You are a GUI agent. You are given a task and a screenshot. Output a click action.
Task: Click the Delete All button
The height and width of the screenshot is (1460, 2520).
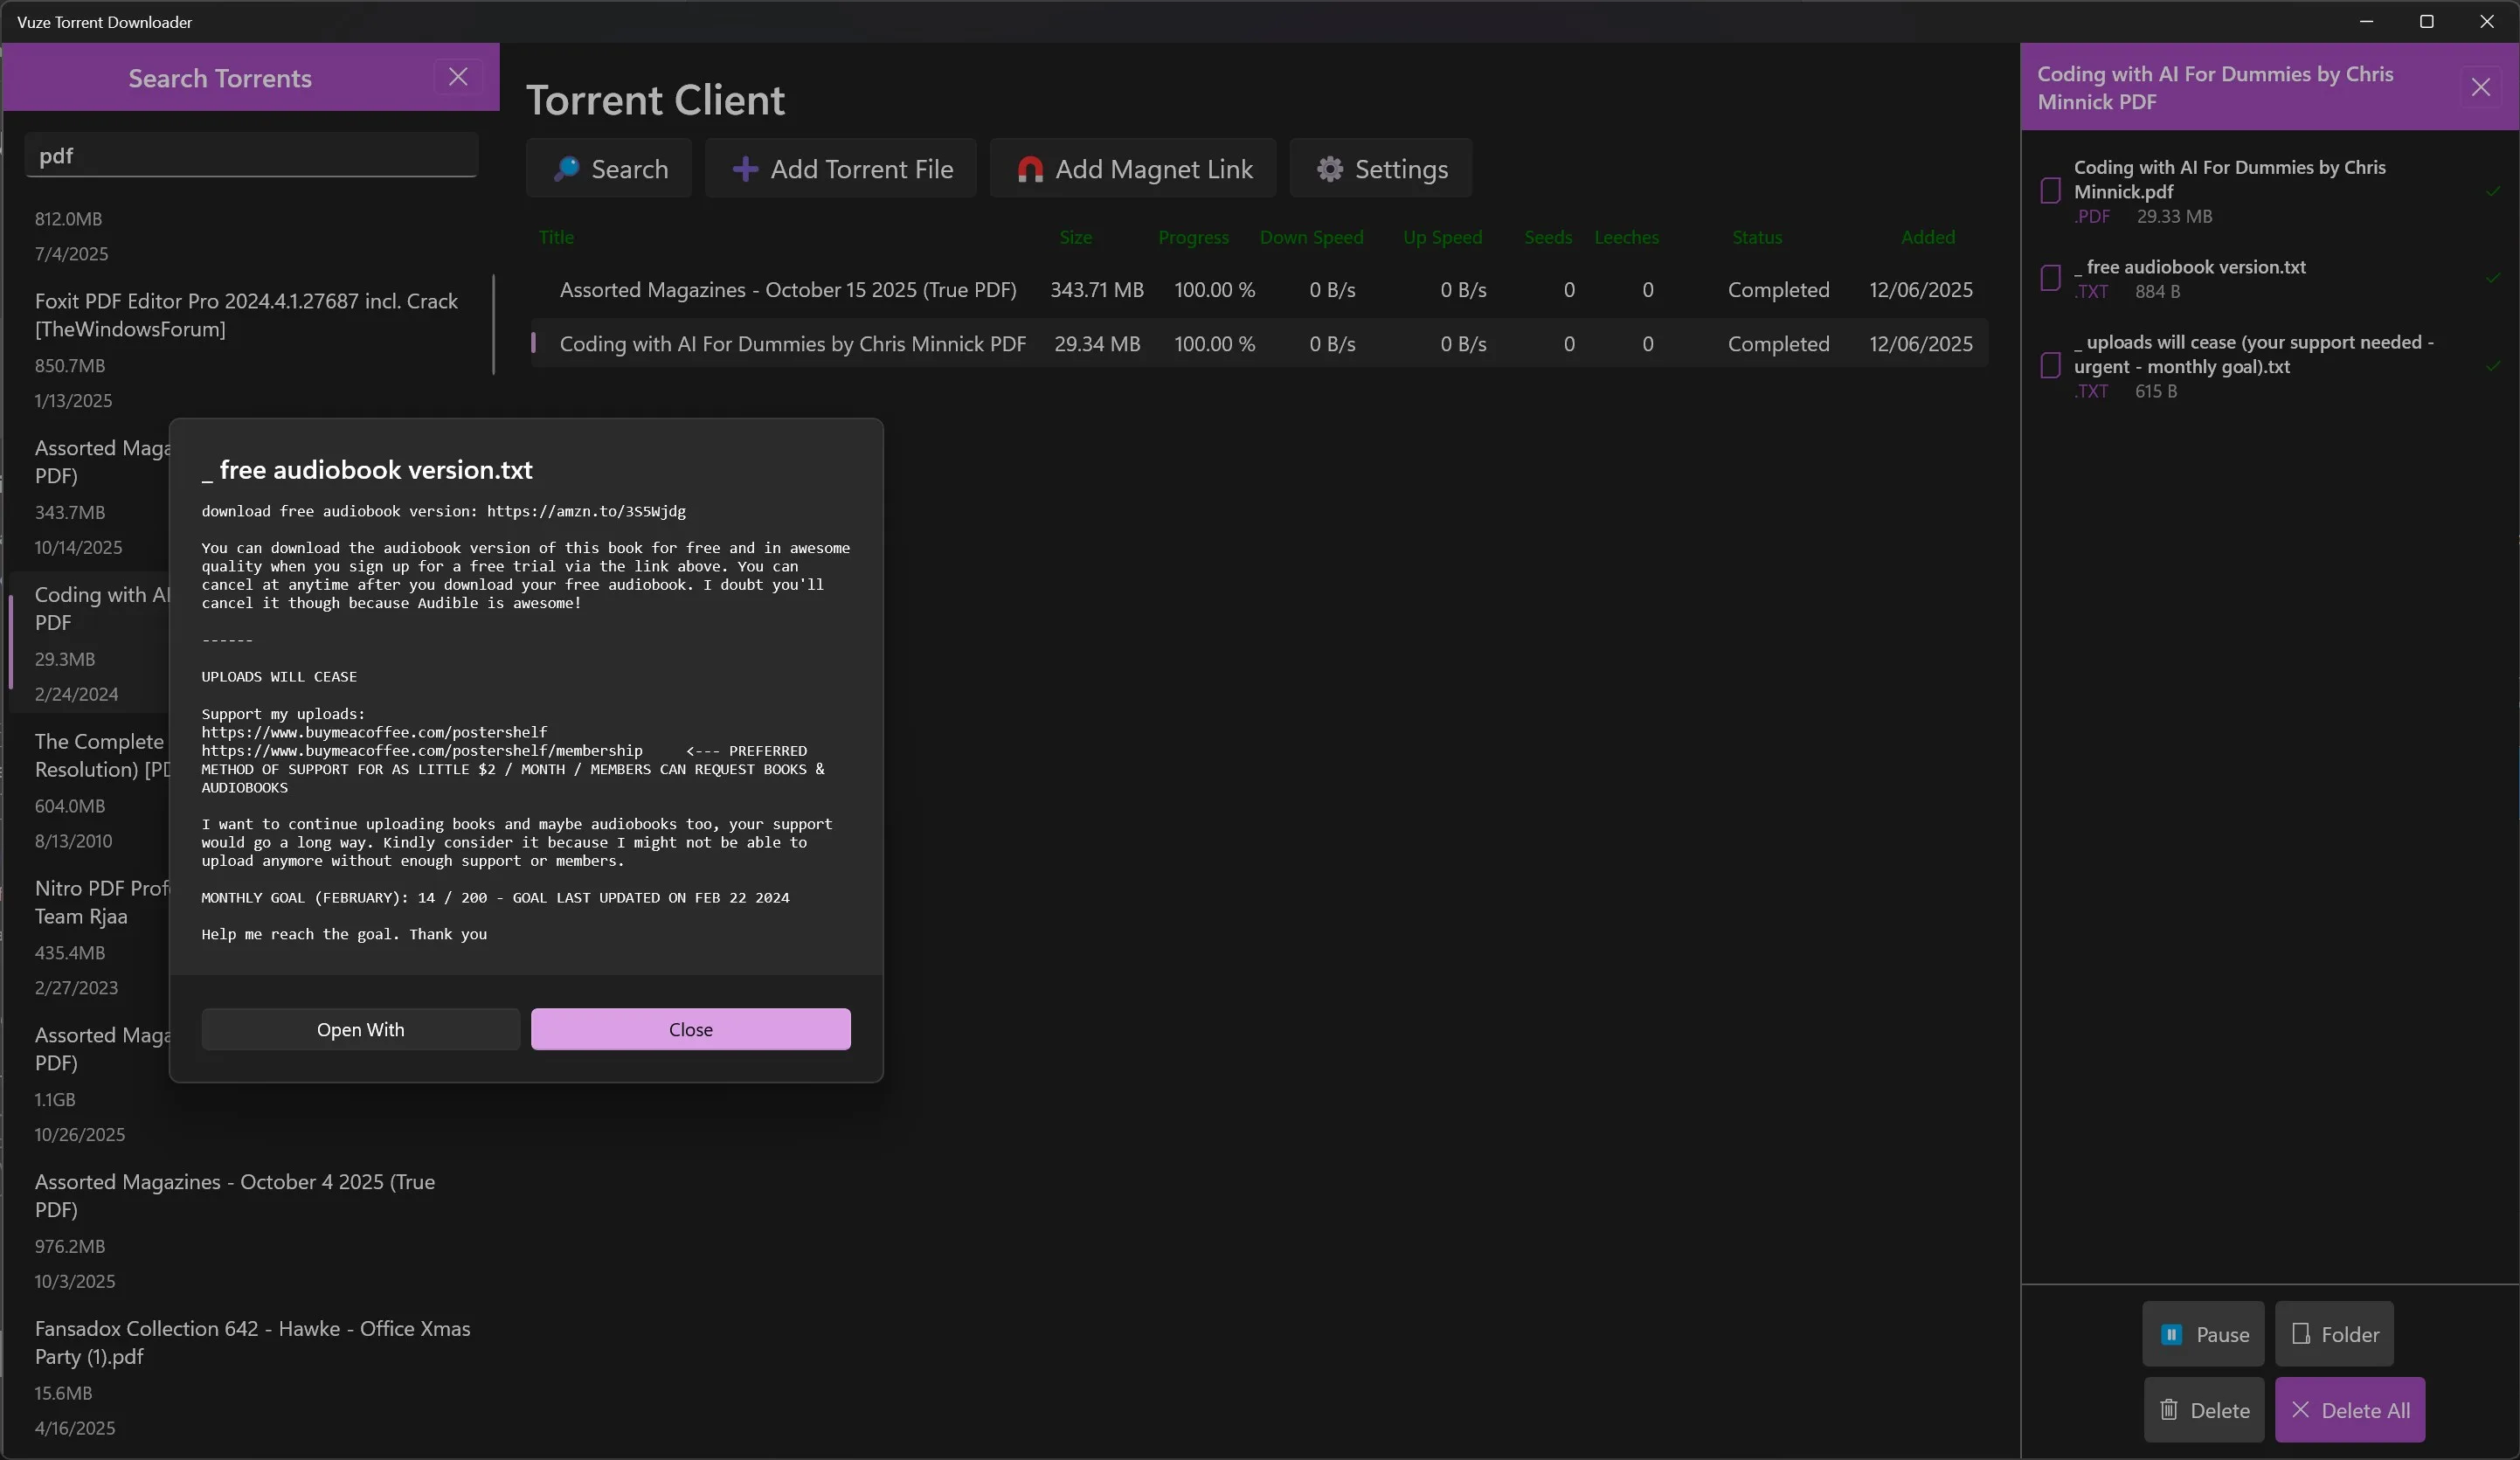(2350, 1410)
